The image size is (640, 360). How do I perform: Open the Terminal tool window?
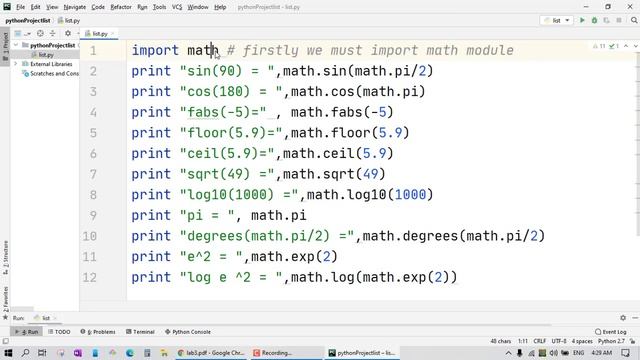(x=140, y=332)
